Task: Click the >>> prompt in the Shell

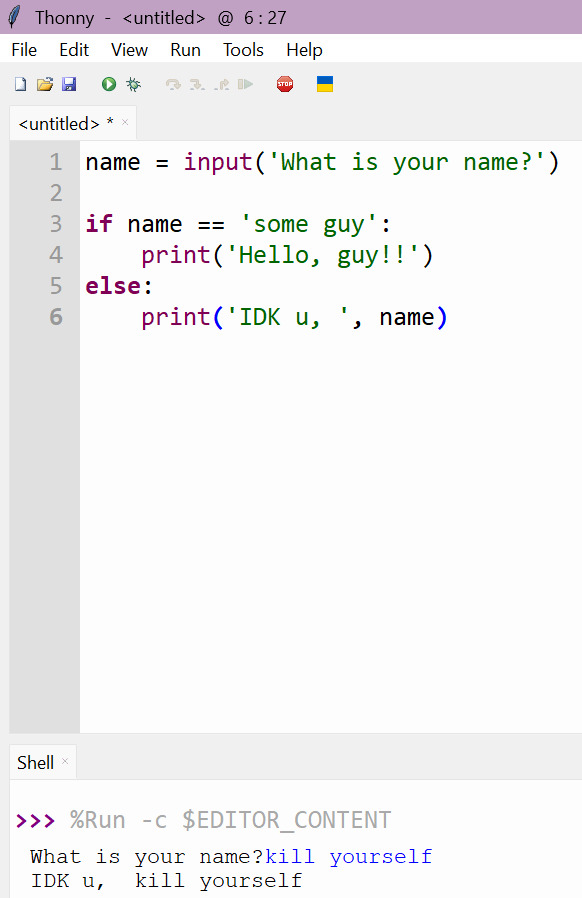Action: pos(36,821)
